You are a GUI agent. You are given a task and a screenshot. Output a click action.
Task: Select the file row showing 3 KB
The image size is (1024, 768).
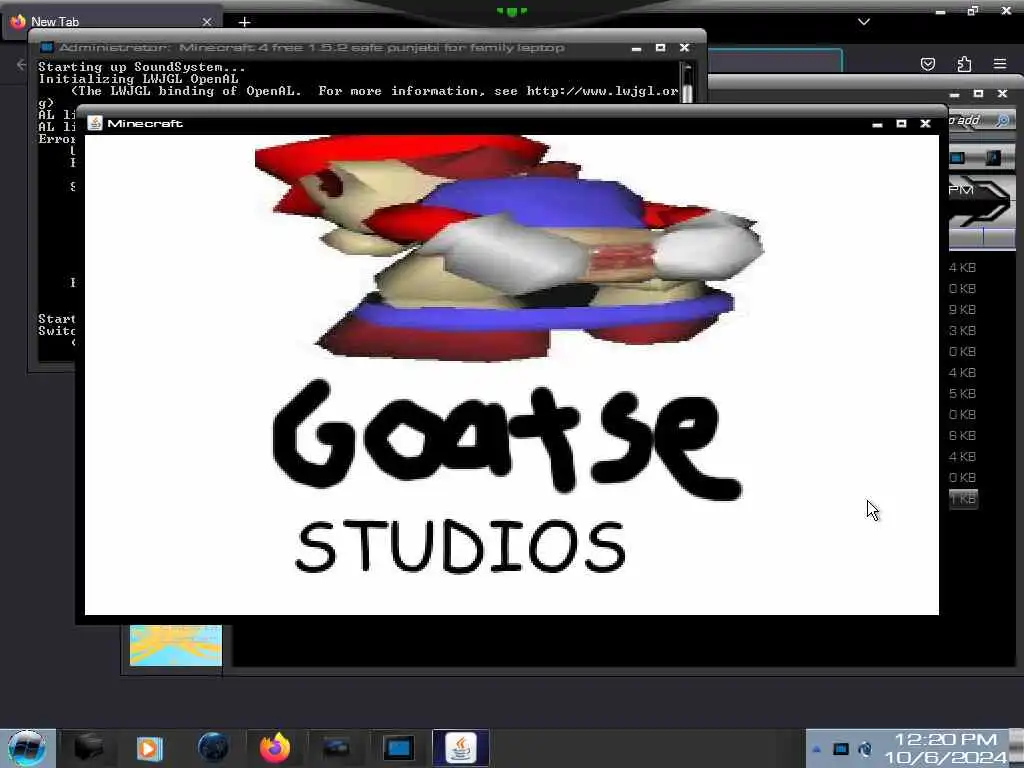(x=963, y=330)
